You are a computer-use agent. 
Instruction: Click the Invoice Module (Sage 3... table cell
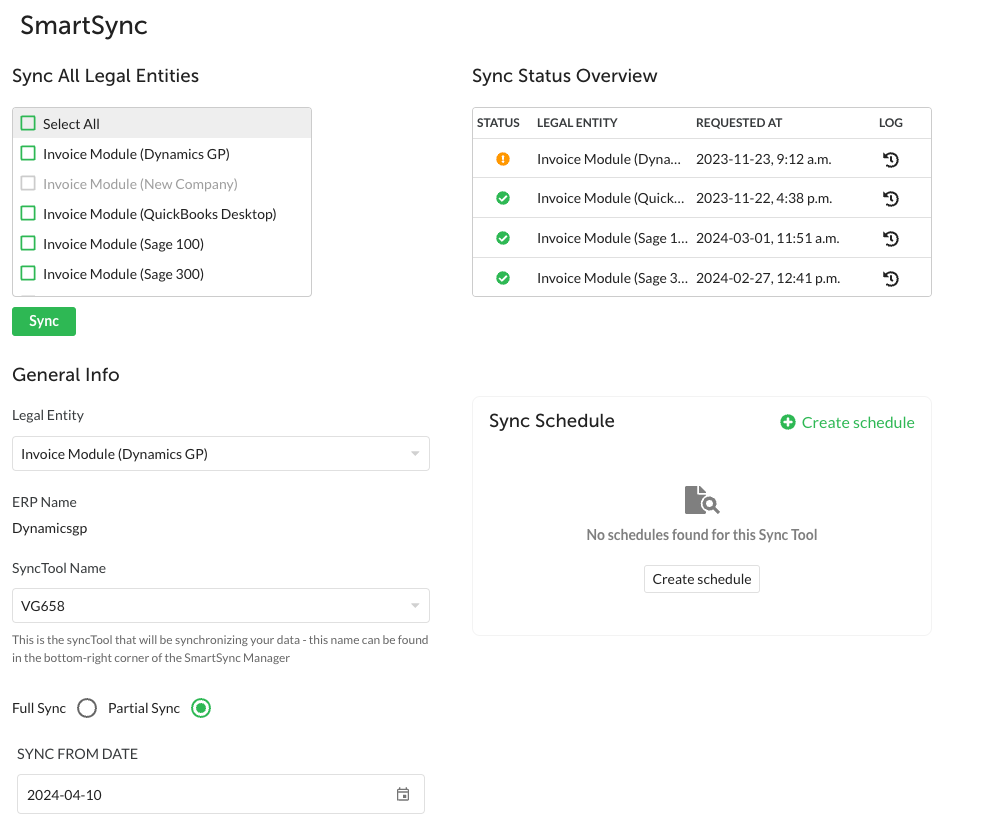(x=612, y=278)
